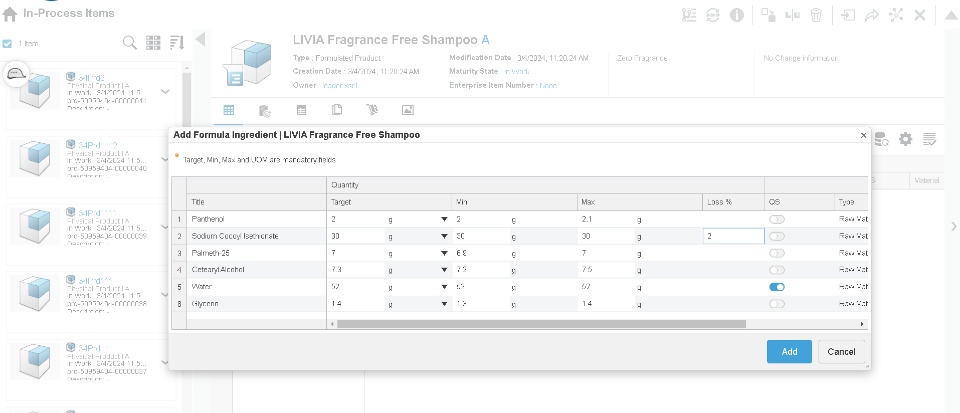Open the search magnifier in the item list
The width and height of the screenshot is (960, 413).
[x=129, y=43]
